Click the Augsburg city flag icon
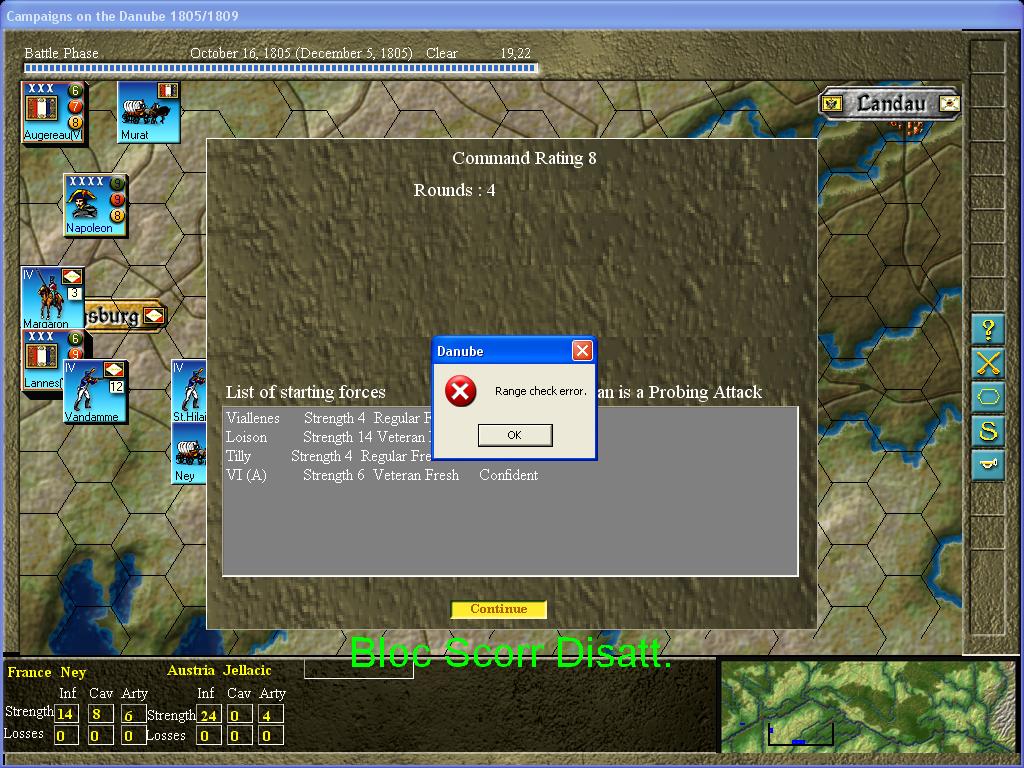This screenshot has width=1024, height=768. click(154, 316)
